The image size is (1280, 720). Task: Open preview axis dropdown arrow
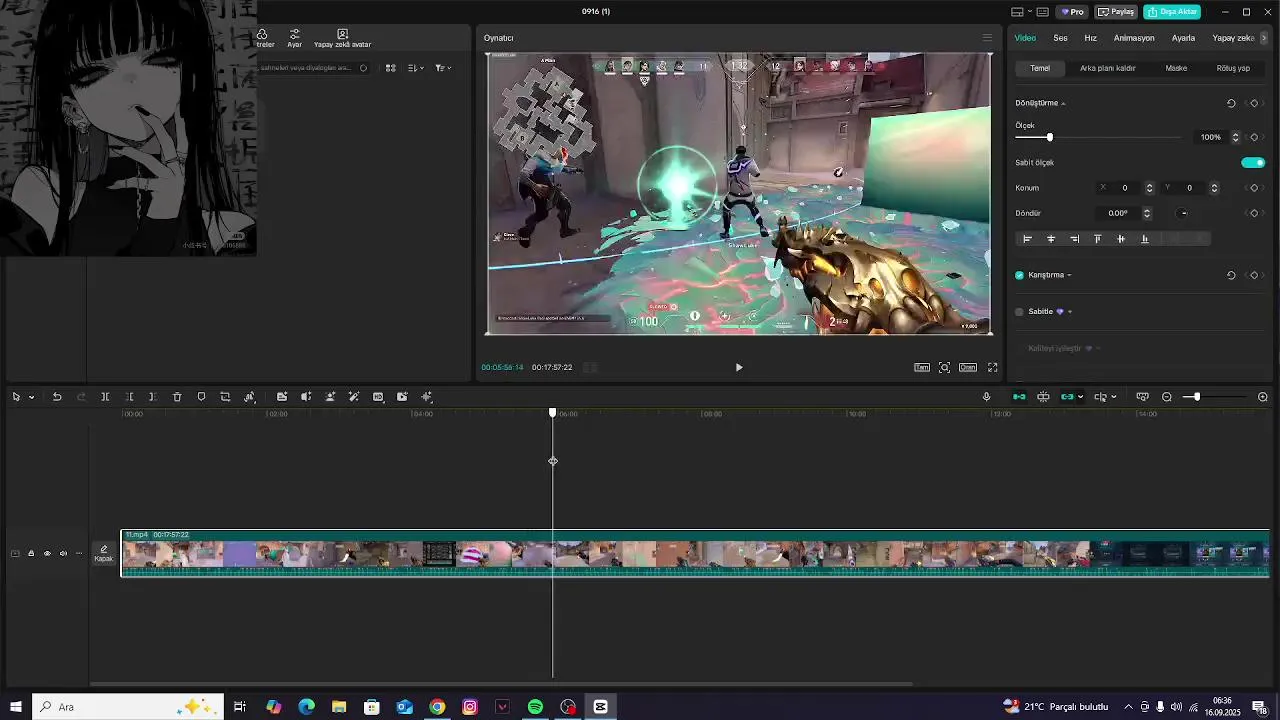[1113, 397]
